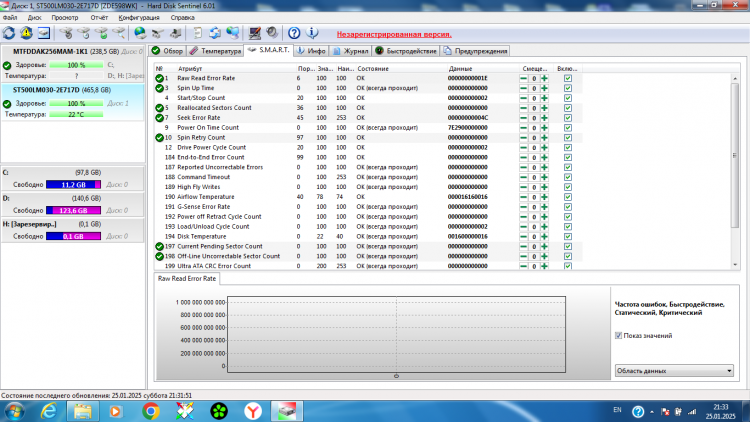Toggle the enable checkbox for Current Pending Sector Count
Image resolution: width=750 pixels, height=422 pixels.
point(568,246)
